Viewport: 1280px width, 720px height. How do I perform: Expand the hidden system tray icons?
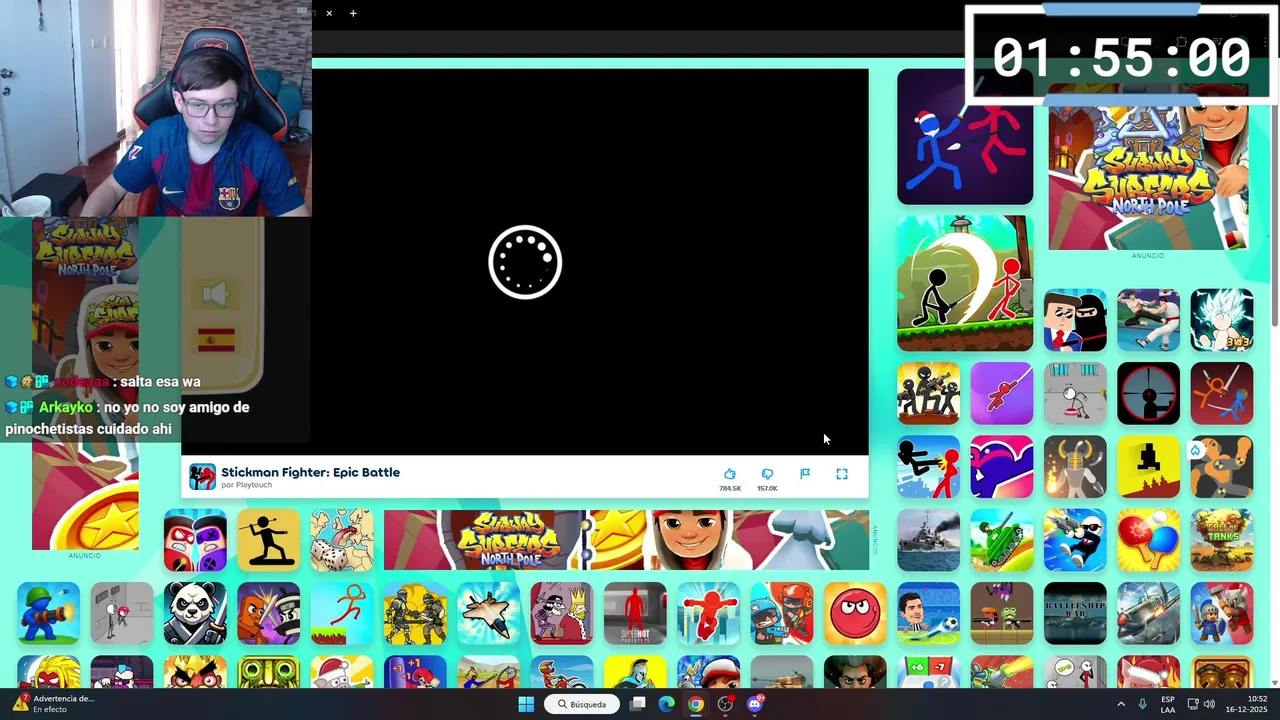tap(1120, 704)
